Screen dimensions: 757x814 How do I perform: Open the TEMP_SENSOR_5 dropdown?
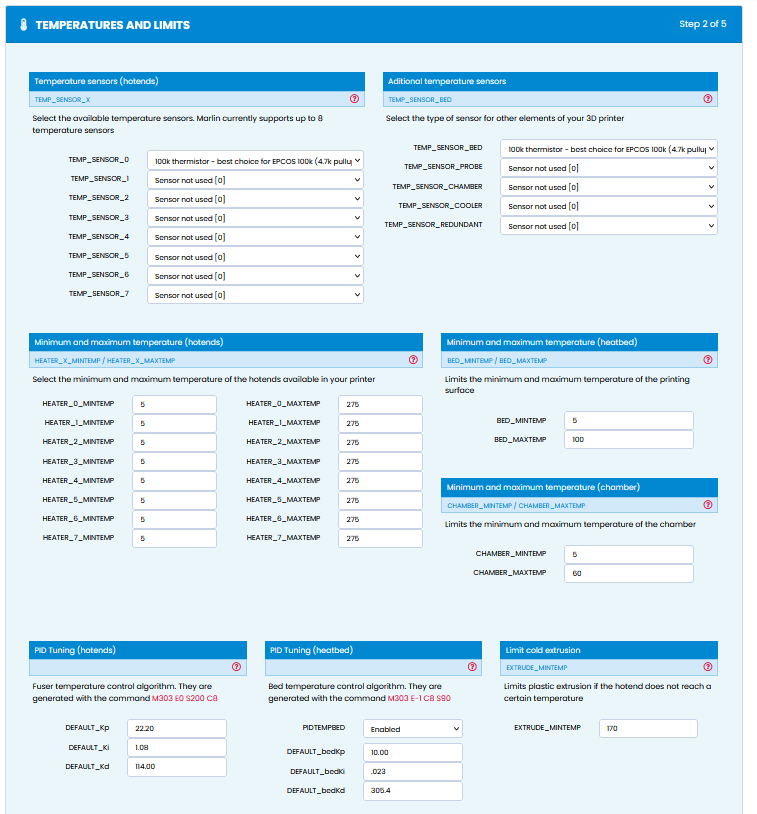pyautogui.click(x=255, y=256)
